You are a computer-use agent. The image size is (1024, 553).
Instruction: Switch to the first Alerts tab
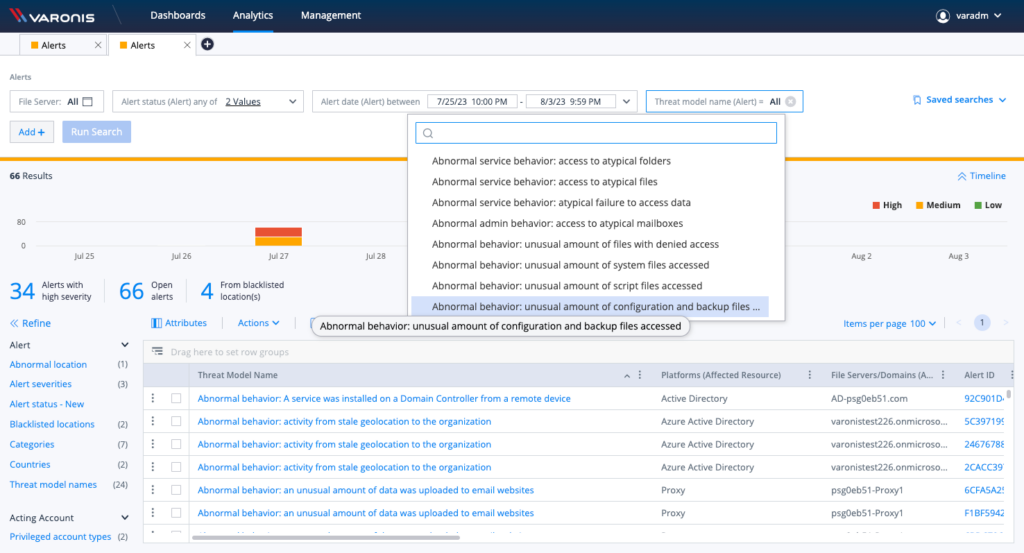(x=54, y=45)
